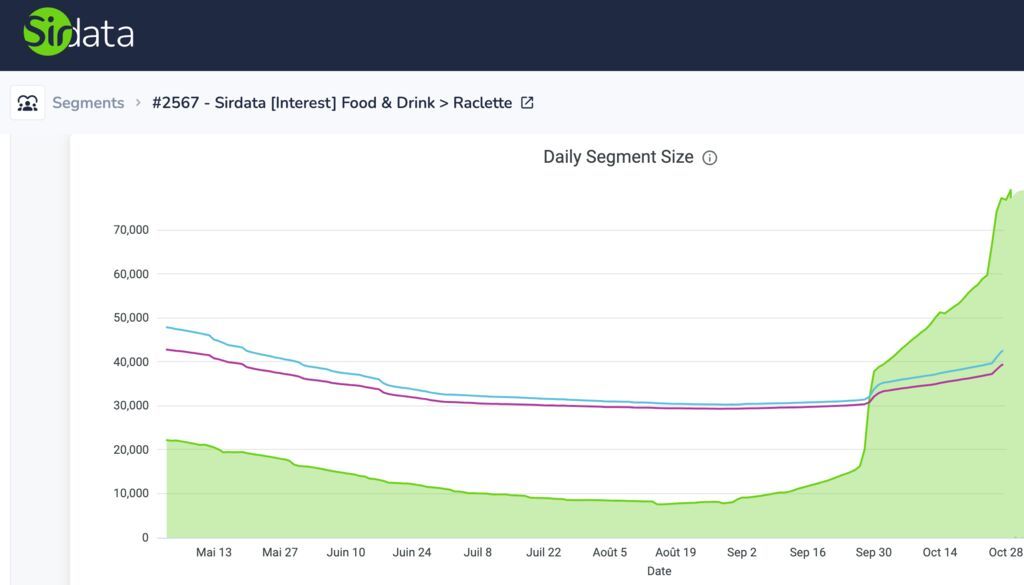Click the Daily Segment Size chart title
This screenshot has height=585, width=1024.
tap(617, 157)
